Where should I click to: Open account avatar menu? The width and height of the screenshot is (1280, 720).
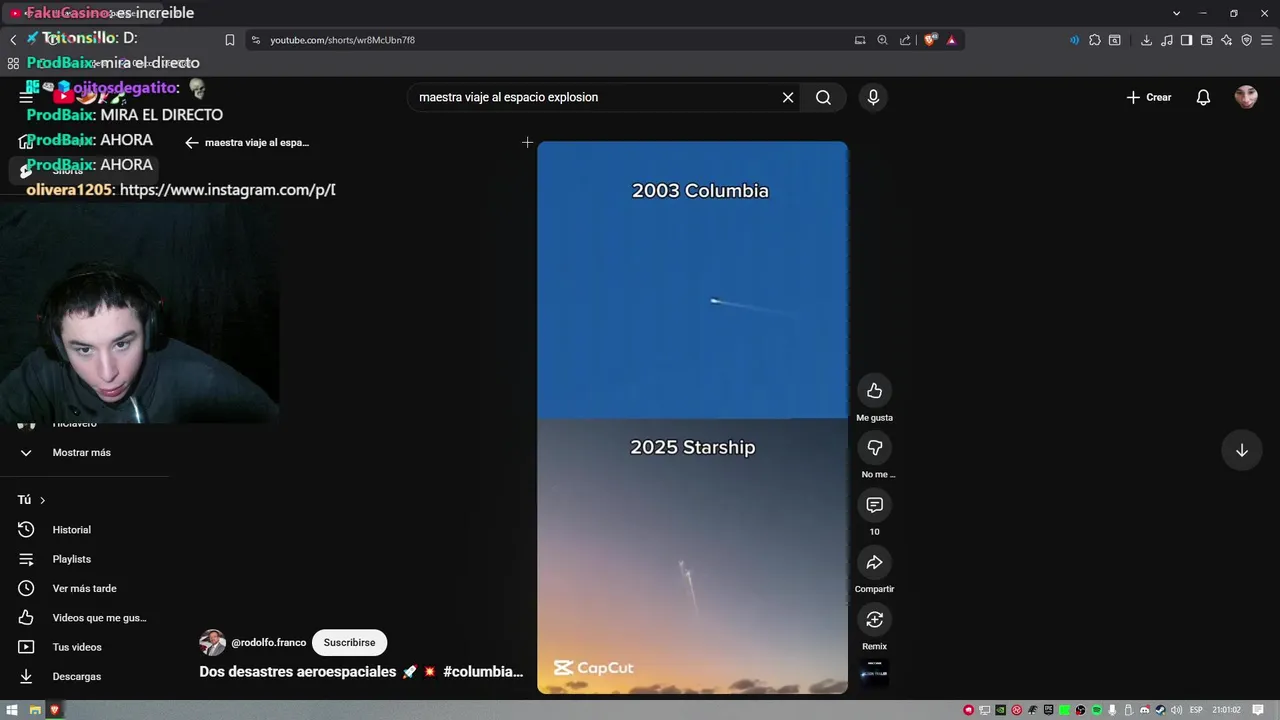[x=1246, y=97]
